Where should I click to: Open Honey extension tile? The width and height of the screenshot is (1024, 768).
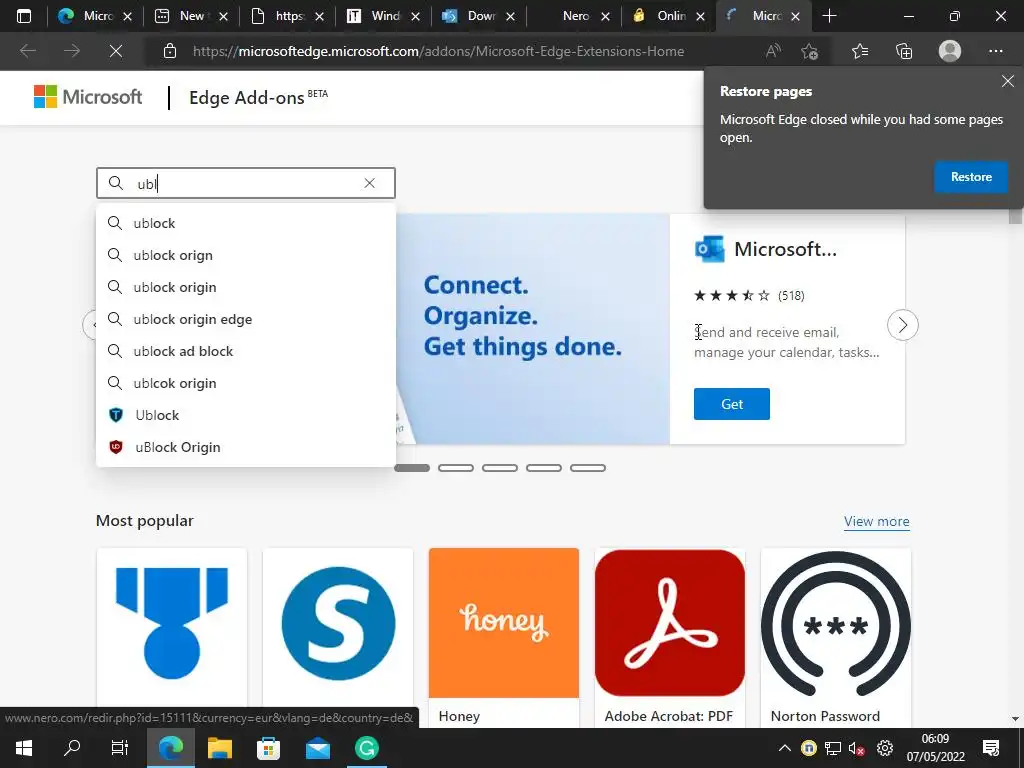504,637
